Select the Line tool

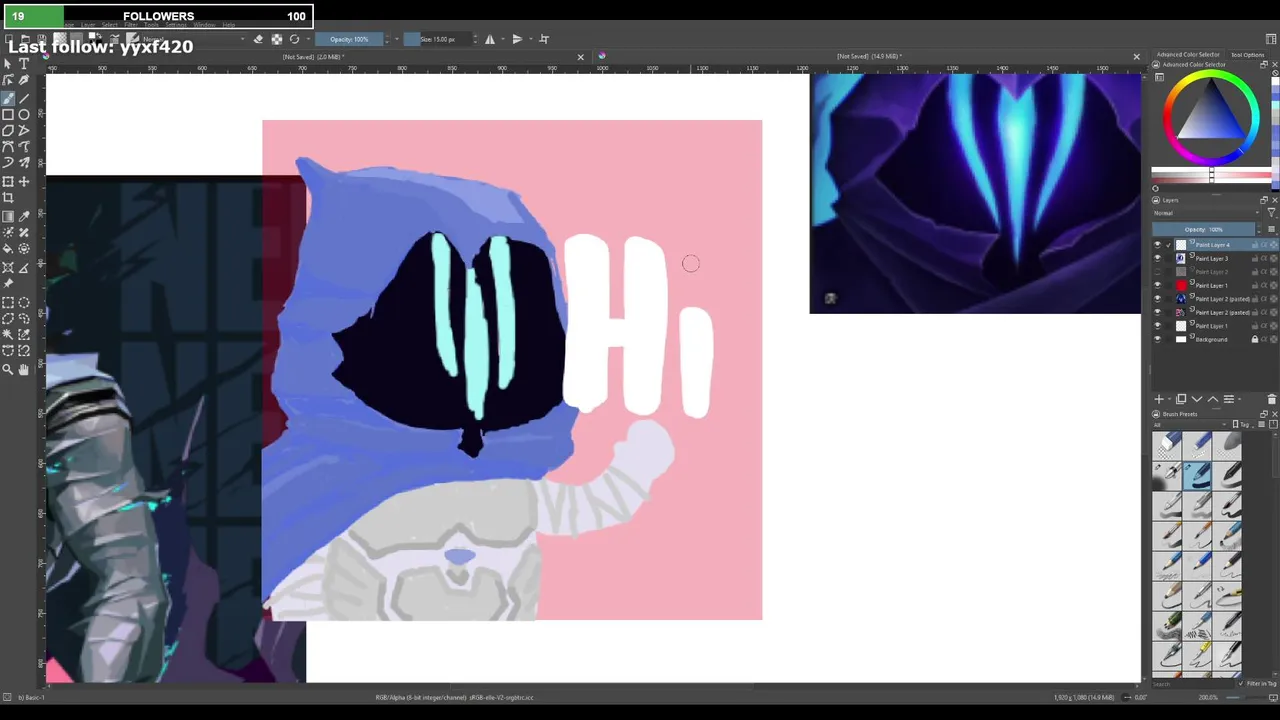pyautogui.click(x=24, y=98)
